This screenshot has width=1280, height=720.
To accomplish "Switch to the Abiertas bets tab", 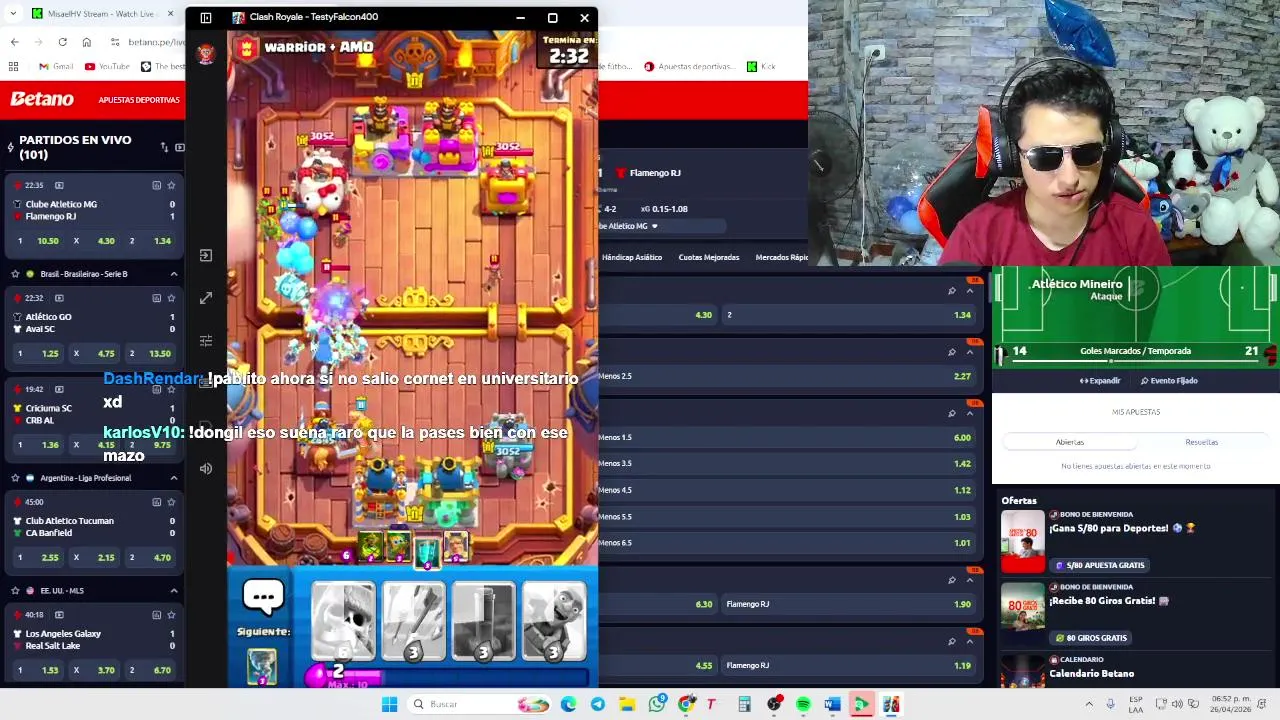I will 1070,442.
